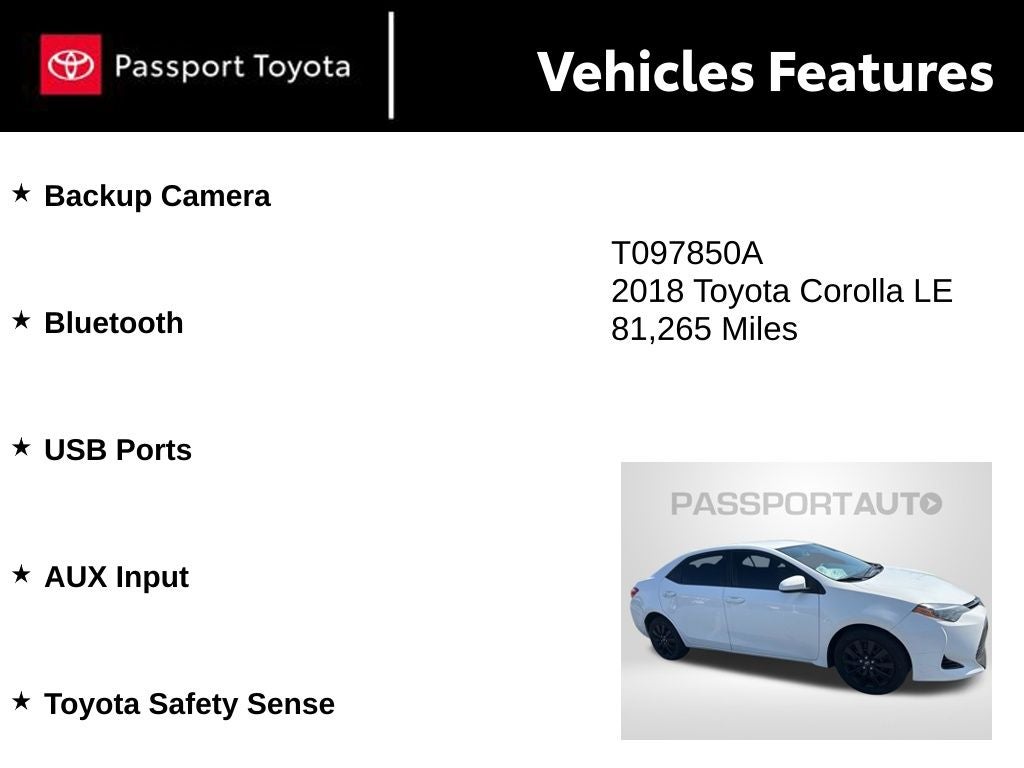Click the white vertical divider in the header

391,66
